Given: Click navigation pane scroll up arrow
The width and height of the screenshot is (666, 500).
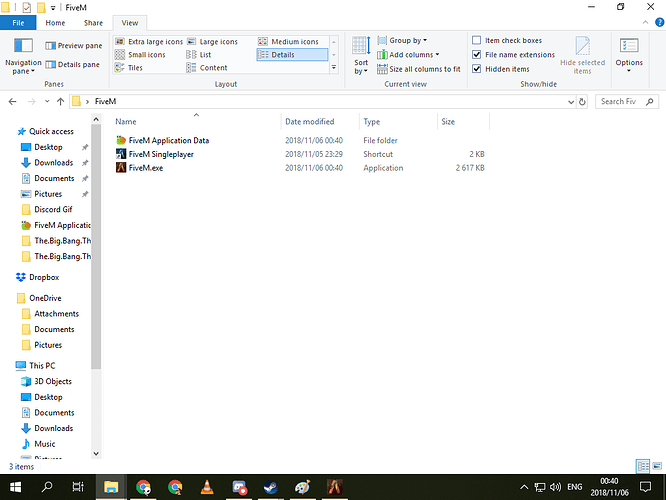Looking at the screenshot, I should [x=96, y=120].
